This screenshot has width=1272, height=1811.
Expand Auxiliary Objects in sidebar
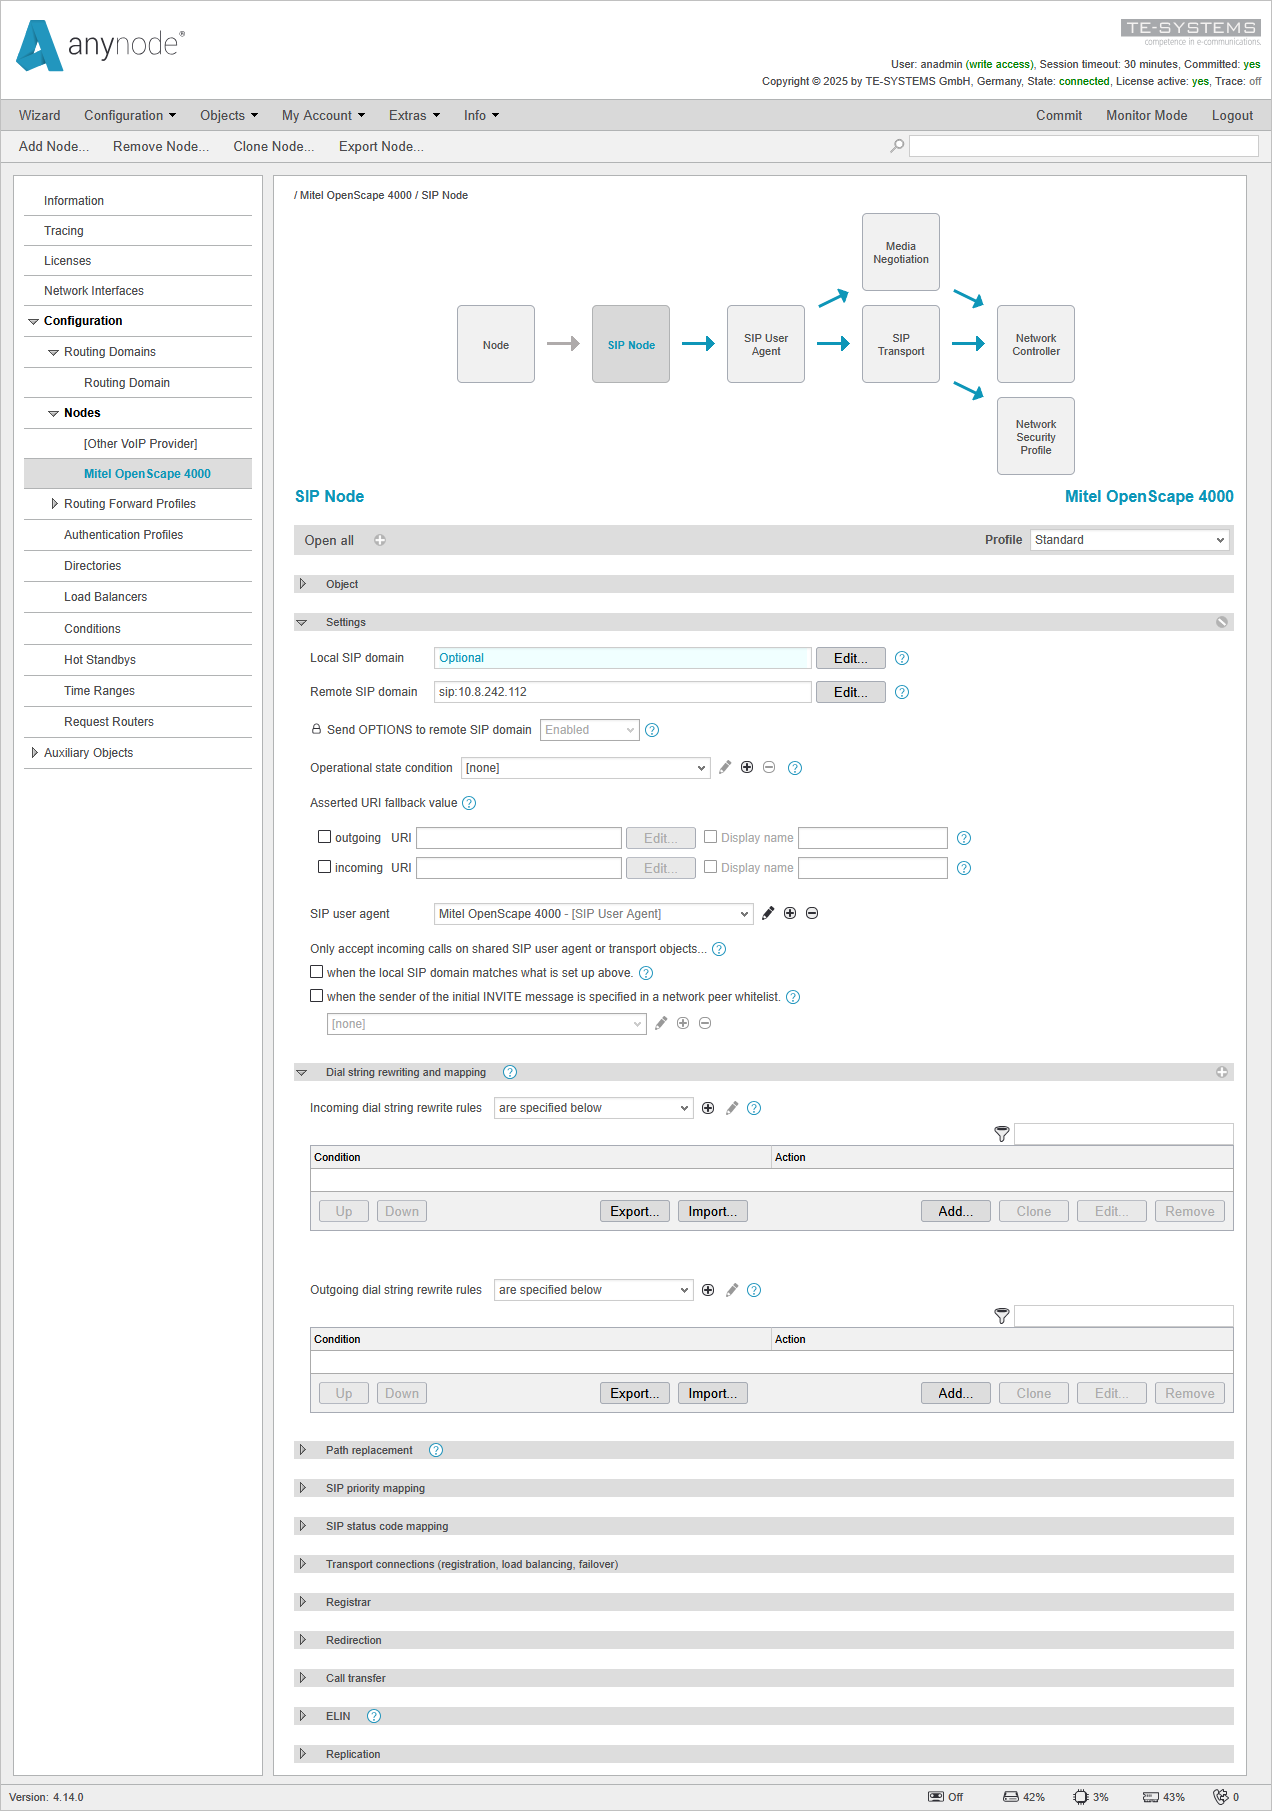click(34, 753)
